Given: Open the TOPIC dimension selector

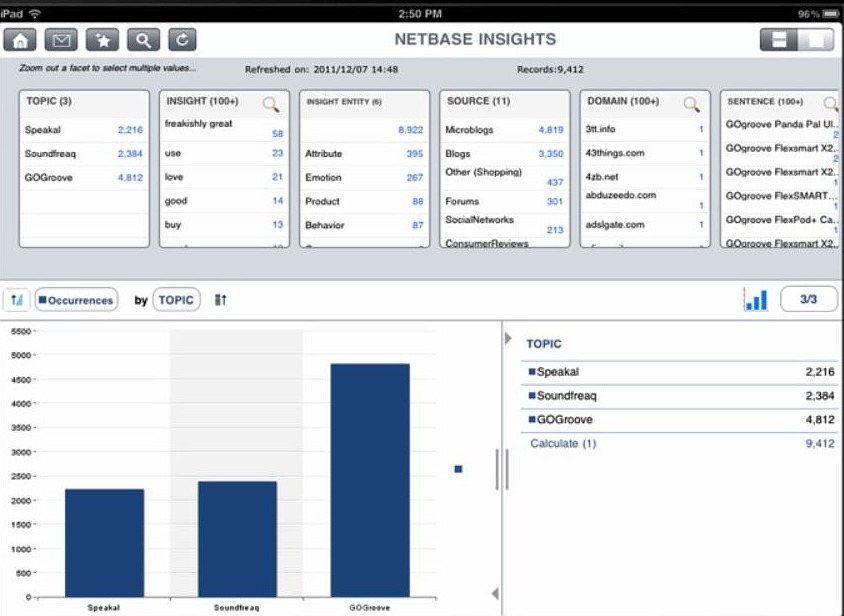Looking at the screenshot, I should coord(177,300).
